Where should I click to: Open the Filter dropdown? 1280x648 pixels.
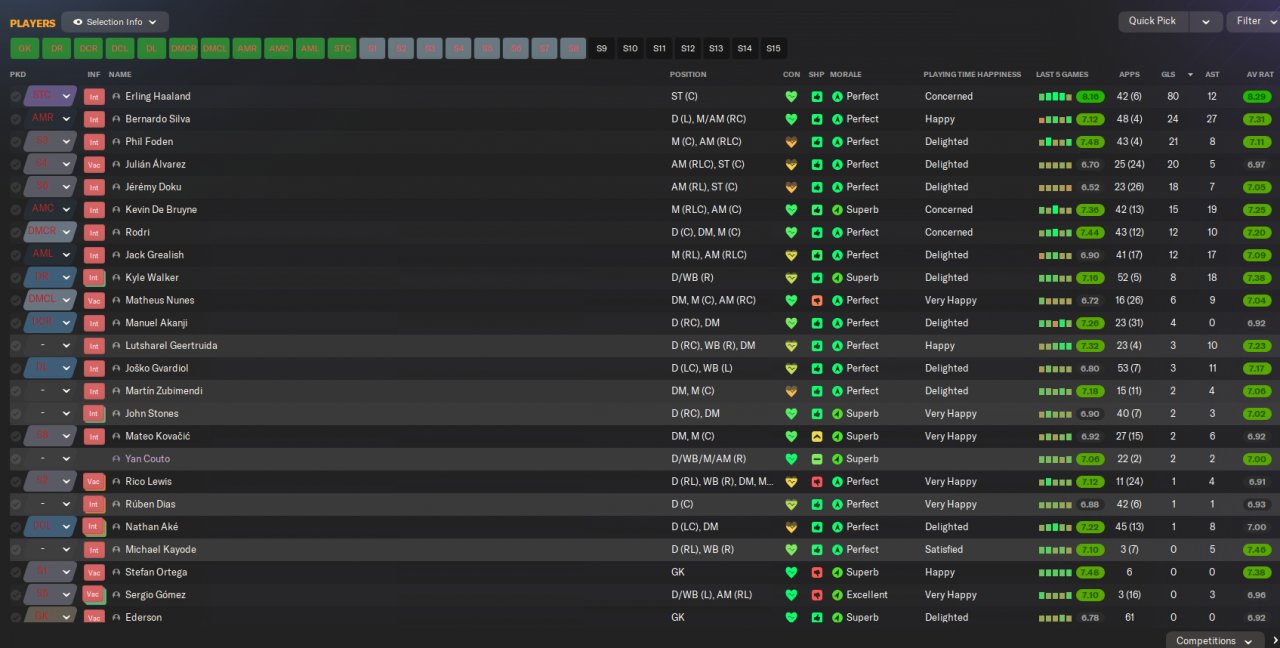click(1254, 21)
